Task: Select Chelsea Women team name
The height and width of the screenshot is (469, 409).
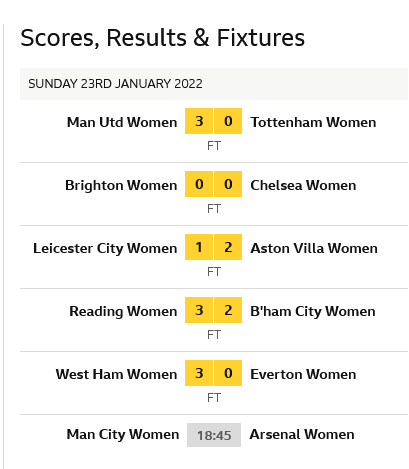Action: [x=303, y=185]
